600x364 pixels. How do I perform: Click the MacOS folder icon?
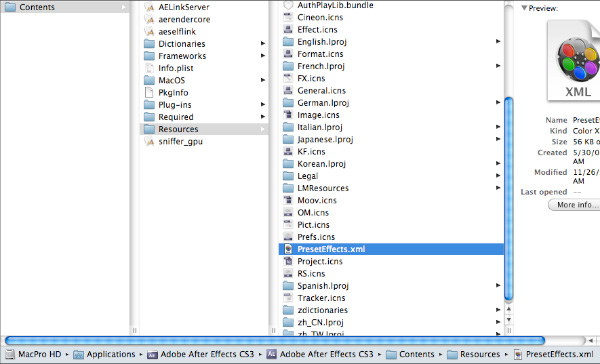149,80
